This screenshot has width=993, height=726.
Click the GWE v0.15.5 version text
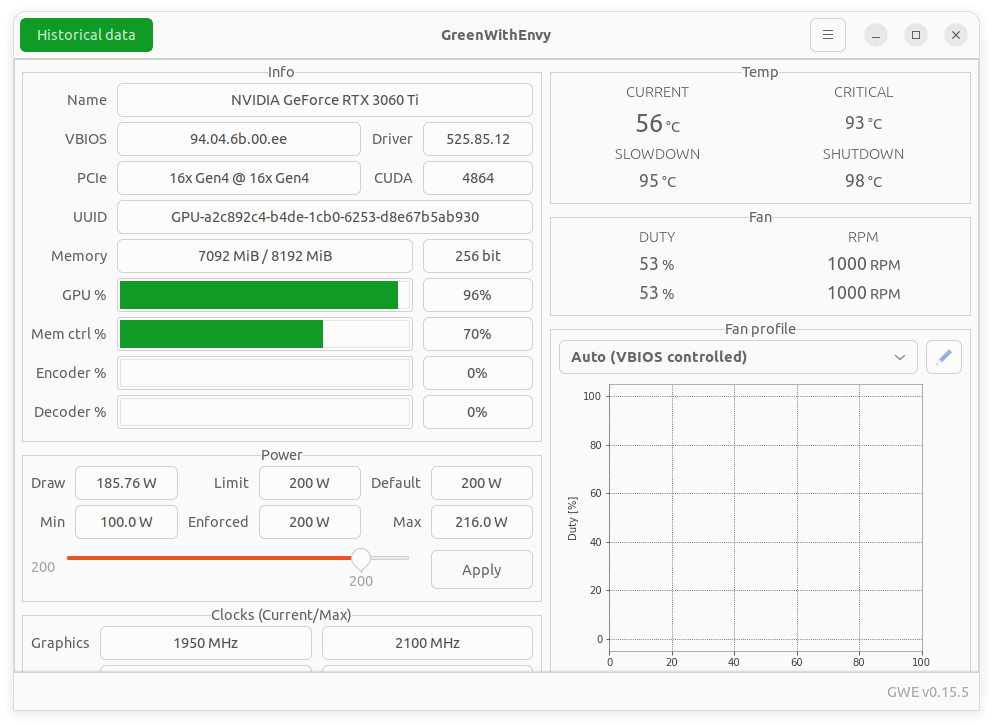coord(928,692)
